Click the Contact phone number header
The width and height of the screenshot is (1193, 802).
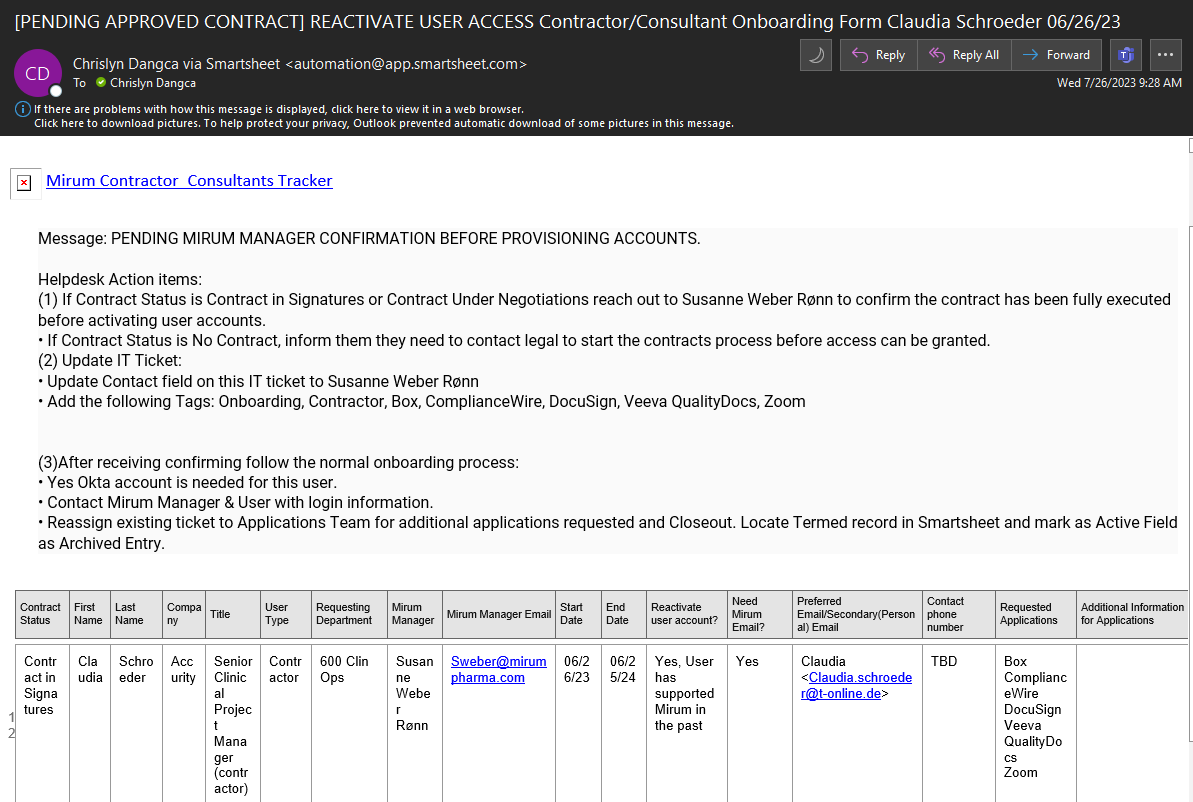click(959, 614)
